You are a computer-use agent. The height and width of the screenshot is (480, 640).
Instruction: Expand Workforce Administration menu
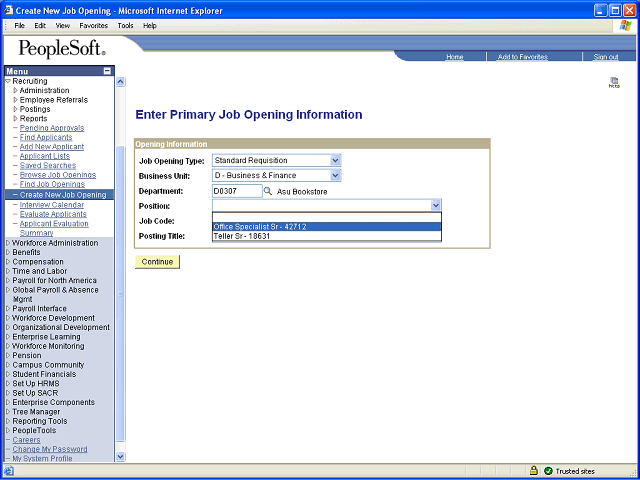(8, 243)
